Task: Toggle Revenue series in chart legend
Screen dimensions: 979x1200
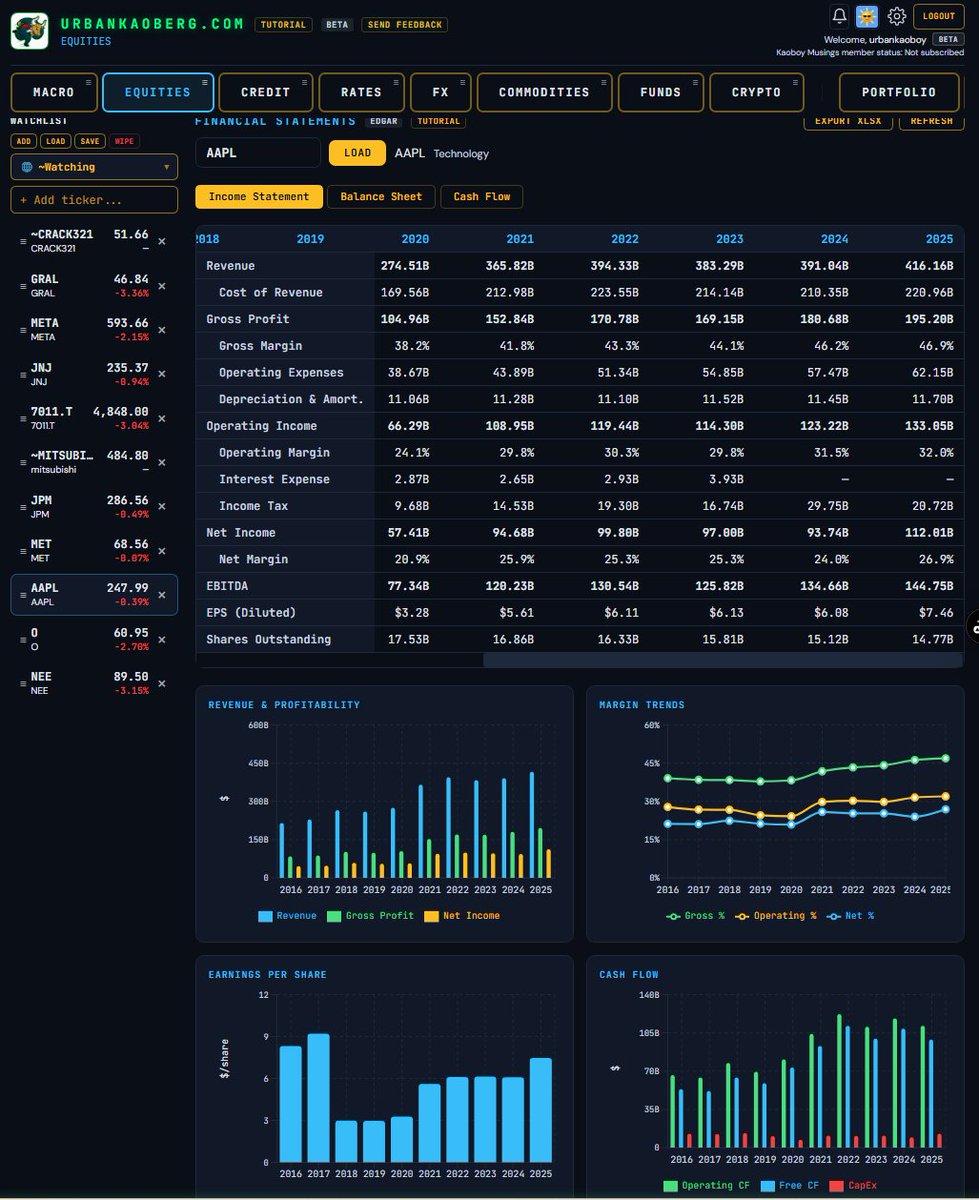Action: point(288,916)
